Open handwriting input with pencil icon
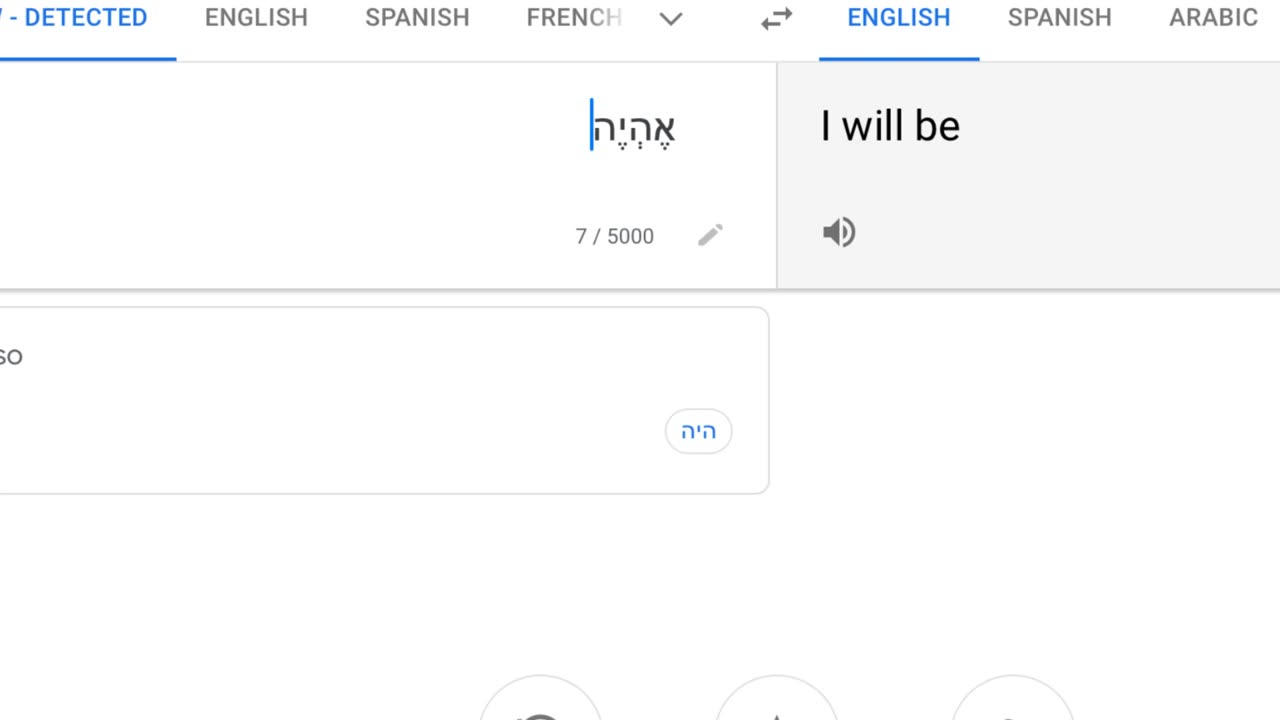1280x720 pixels. point(710,235)
